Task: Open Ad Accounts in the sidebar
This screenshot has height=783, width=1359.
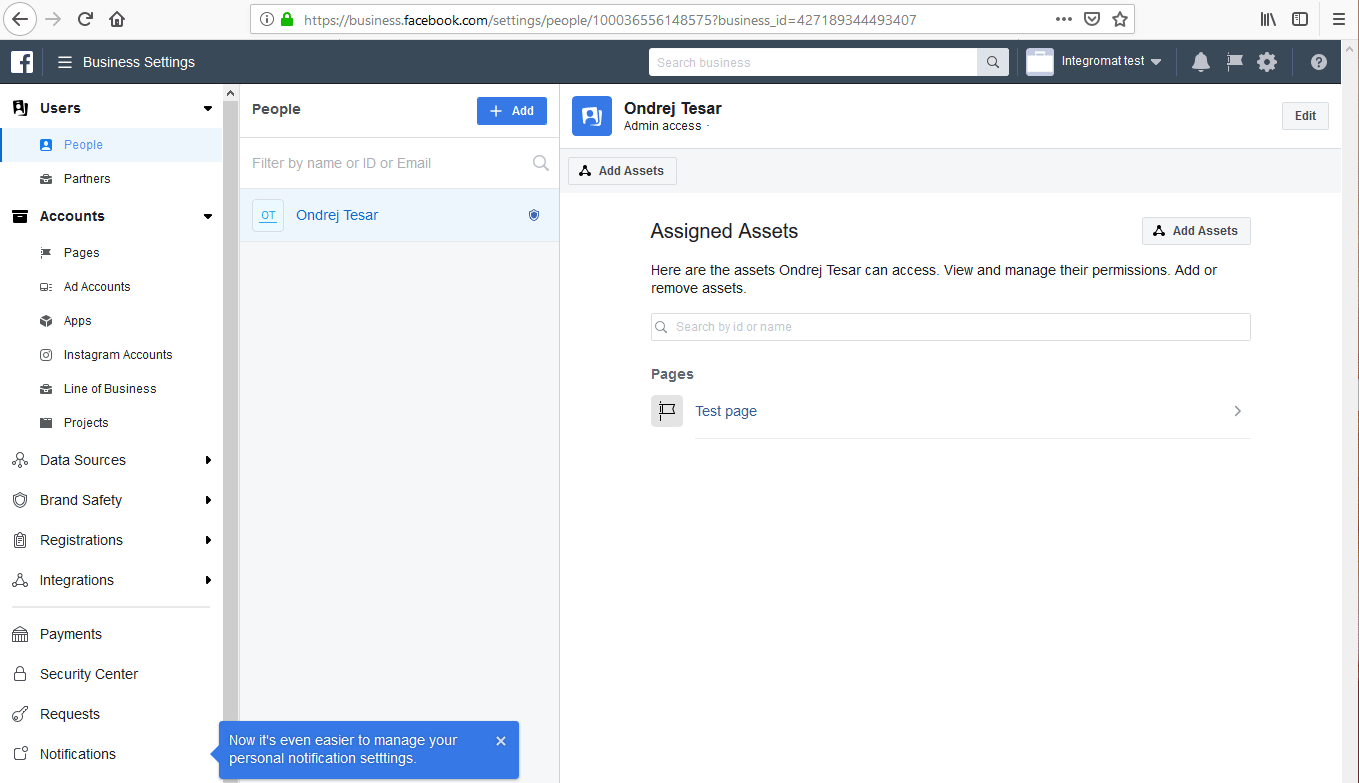Action: [97, 287]
